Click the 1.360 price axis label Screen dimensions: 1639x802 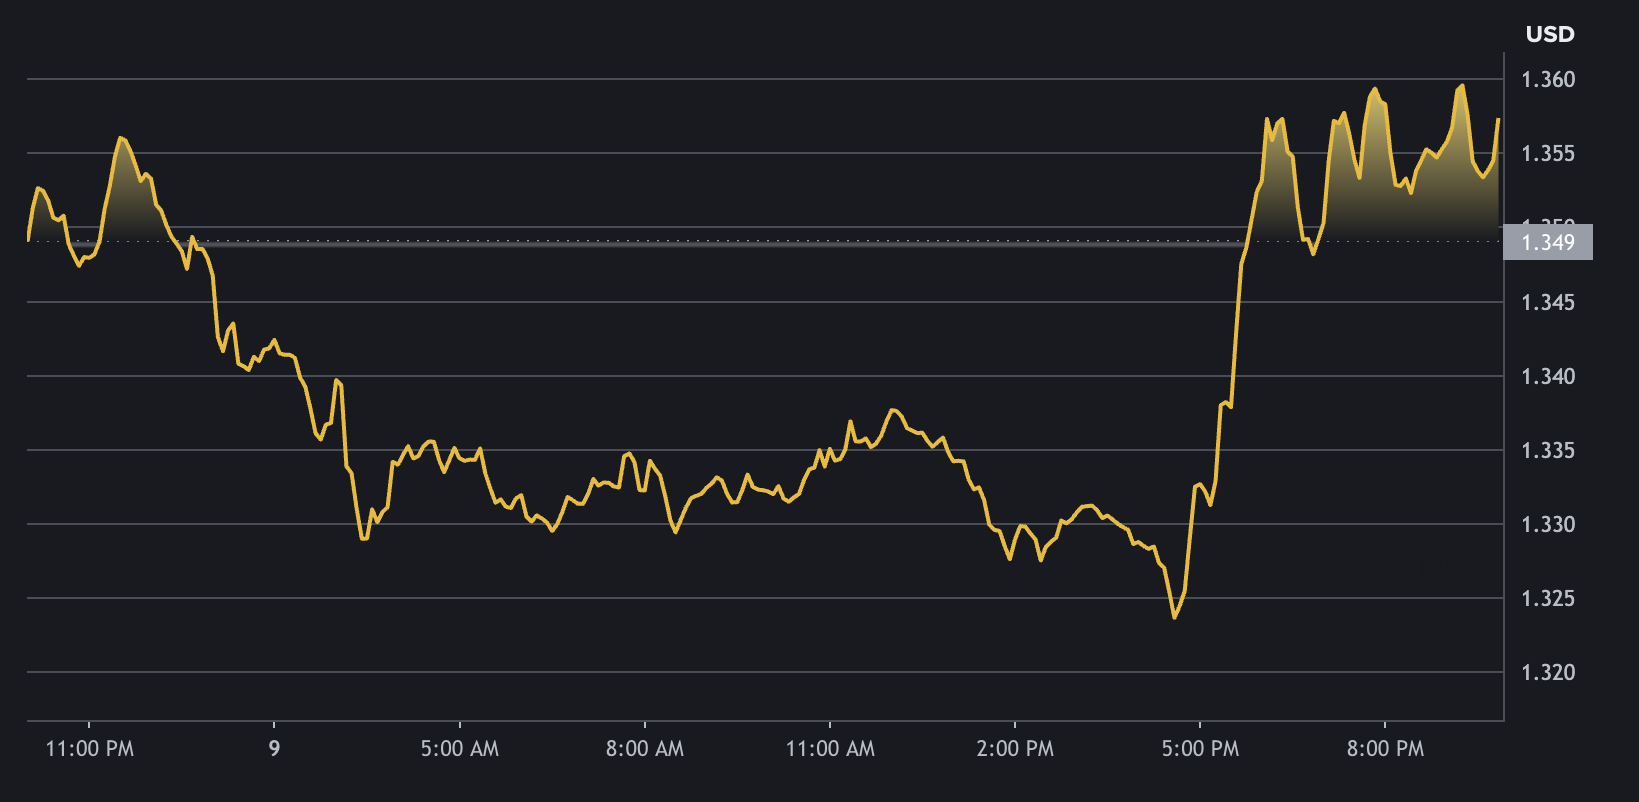click(1547, 79)
